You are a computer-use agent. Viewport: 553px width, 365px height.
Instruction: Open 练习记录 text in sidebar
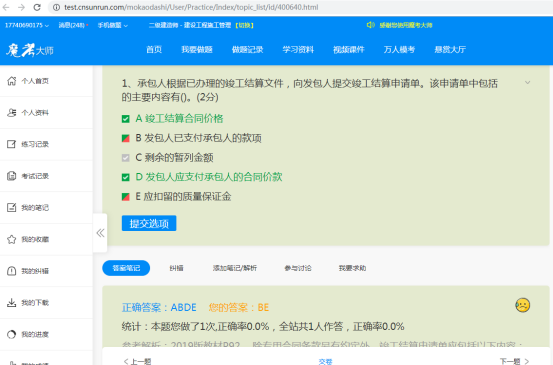[35, 144]
